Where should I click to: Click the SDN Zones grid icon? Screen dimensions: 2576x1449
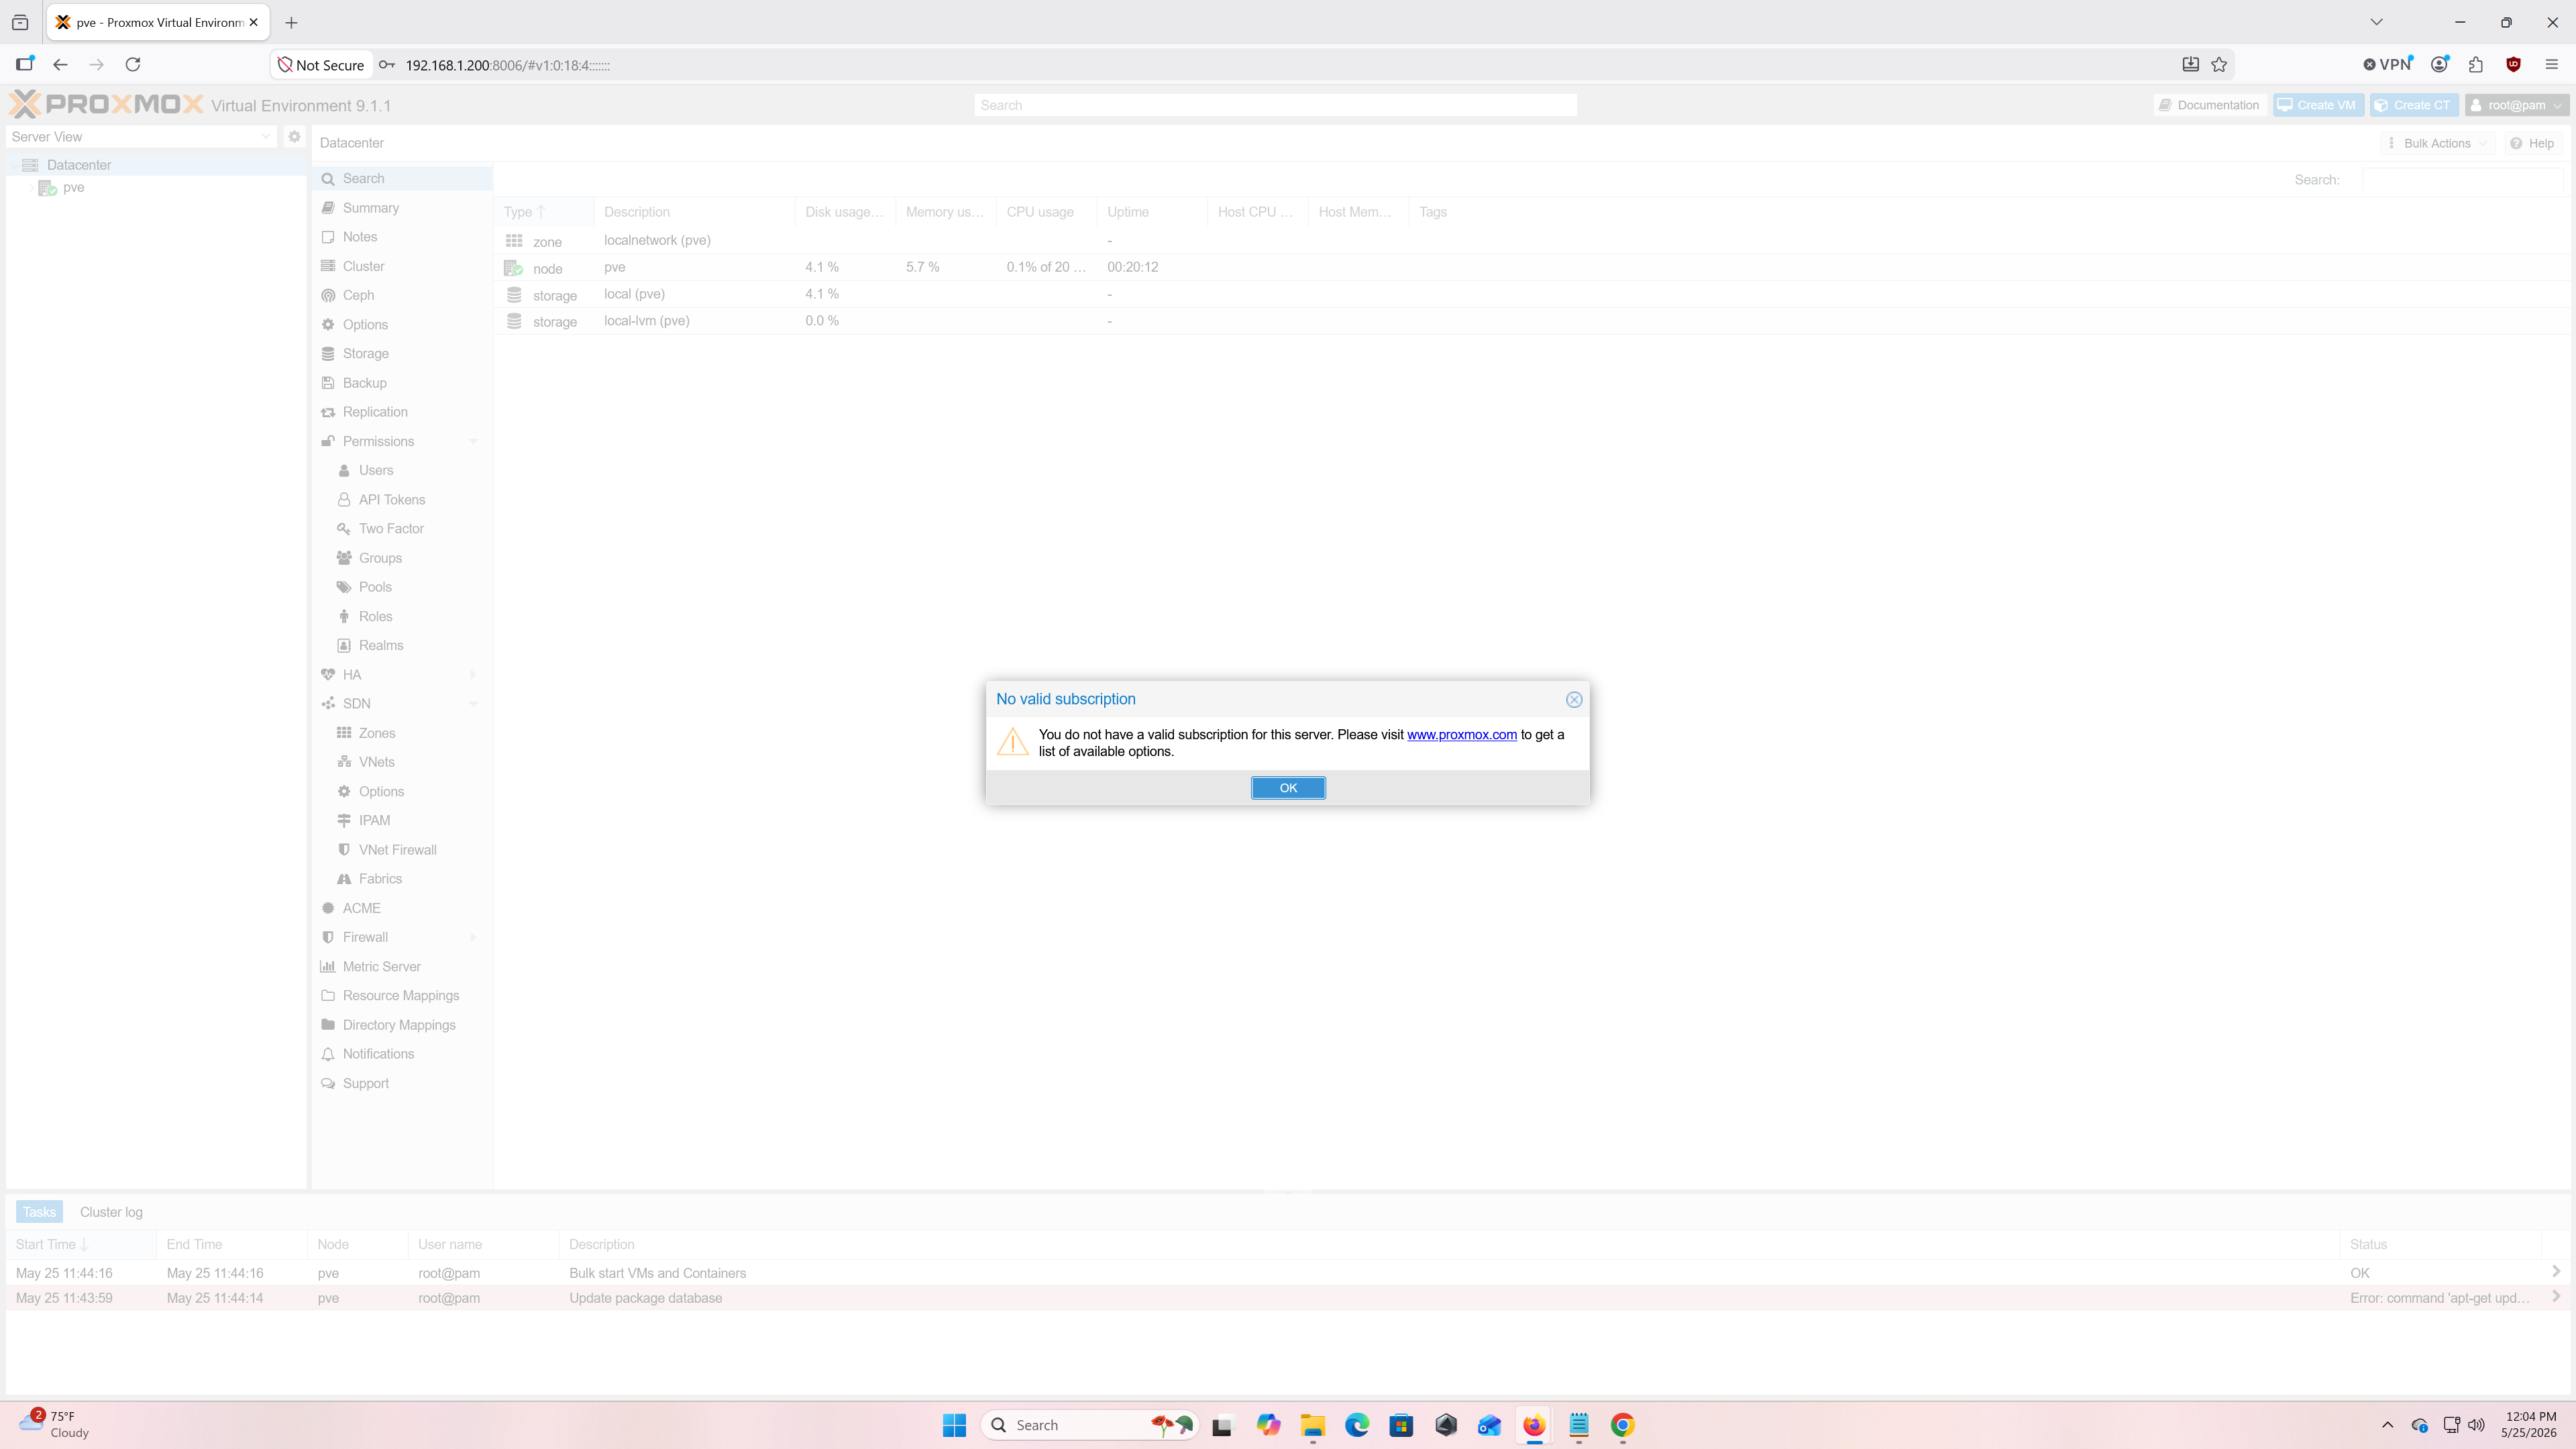344,733
